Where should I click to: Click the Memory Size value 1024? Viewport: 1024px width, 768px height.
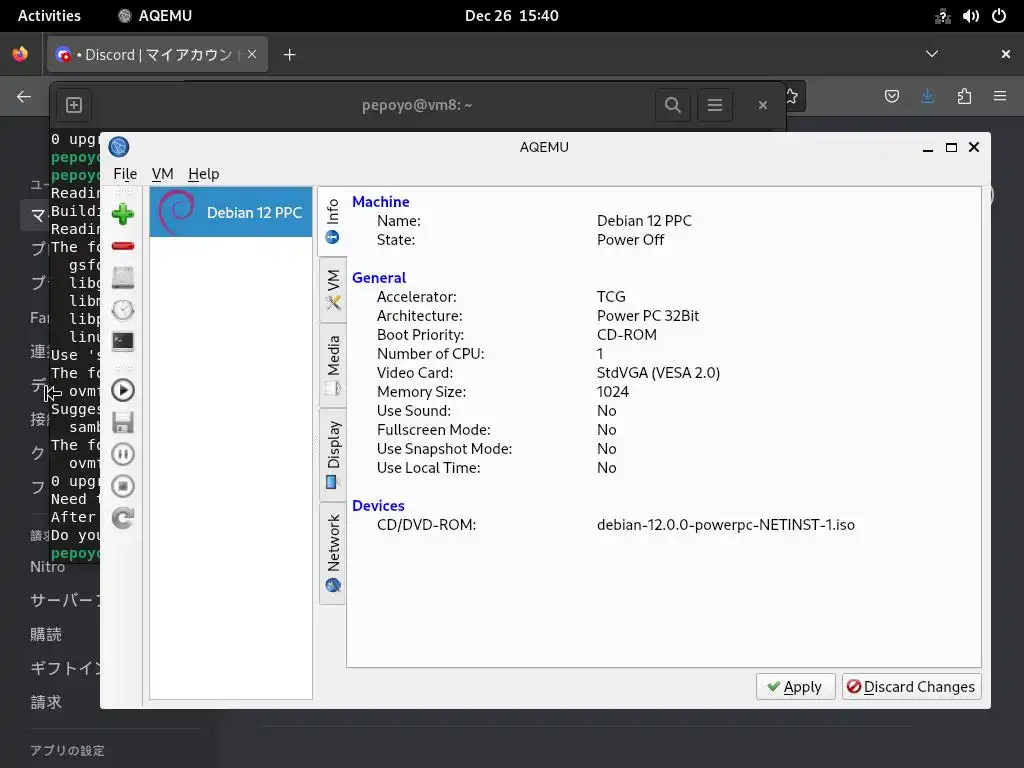tap(613, 391)
